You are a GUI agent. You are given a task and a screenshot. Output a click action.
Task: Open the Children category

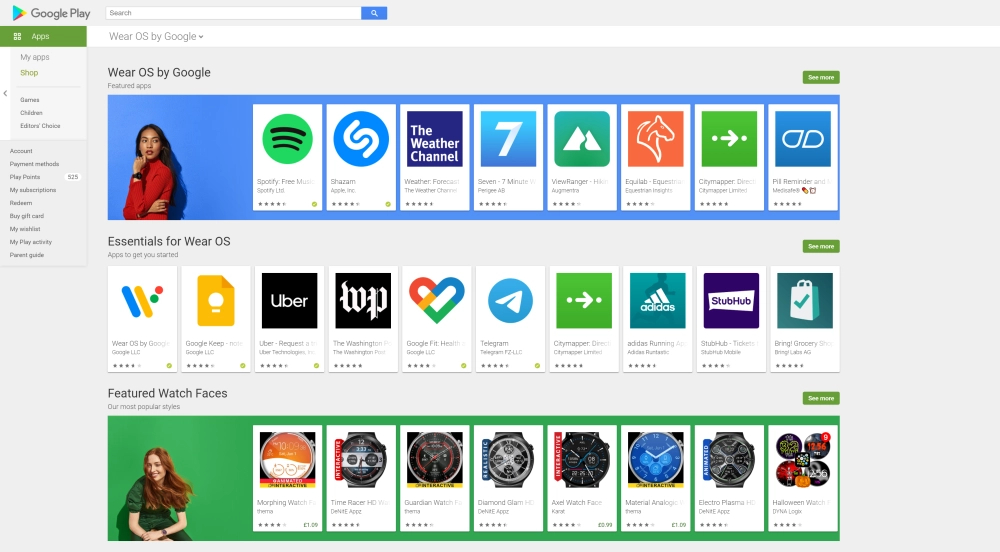pos(31,113)
